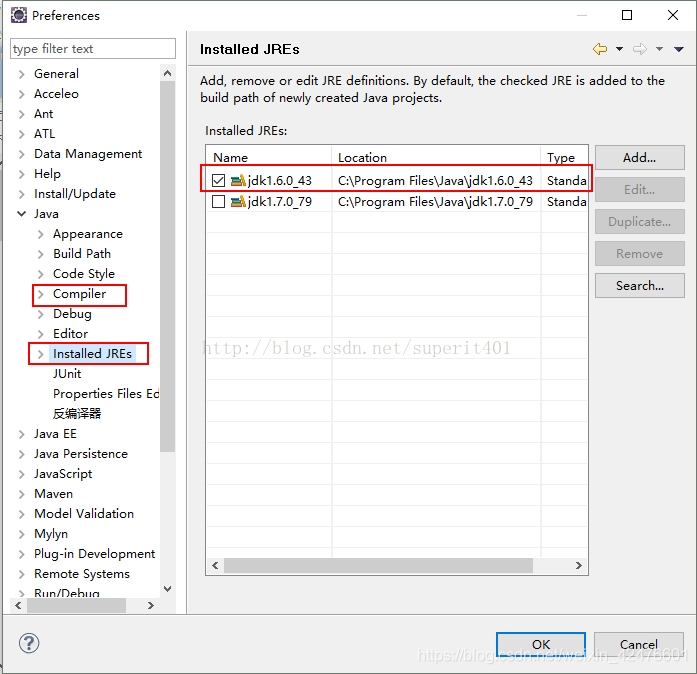Open the Editor preference page
Image resolution: width=697 pixels, height=674 pixels.
[x=70, y=334]
